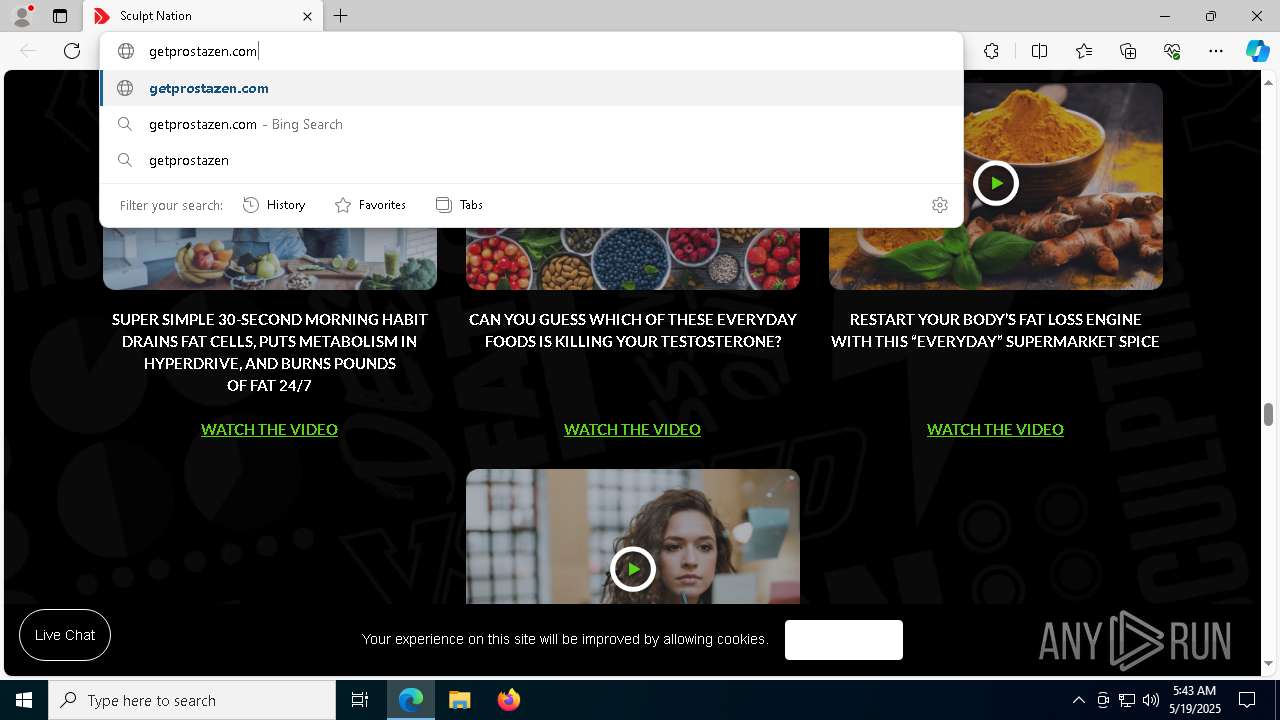Open Edge Settings and more menu
Screen dimensions: 1280x720
[x=1216, y=51]
